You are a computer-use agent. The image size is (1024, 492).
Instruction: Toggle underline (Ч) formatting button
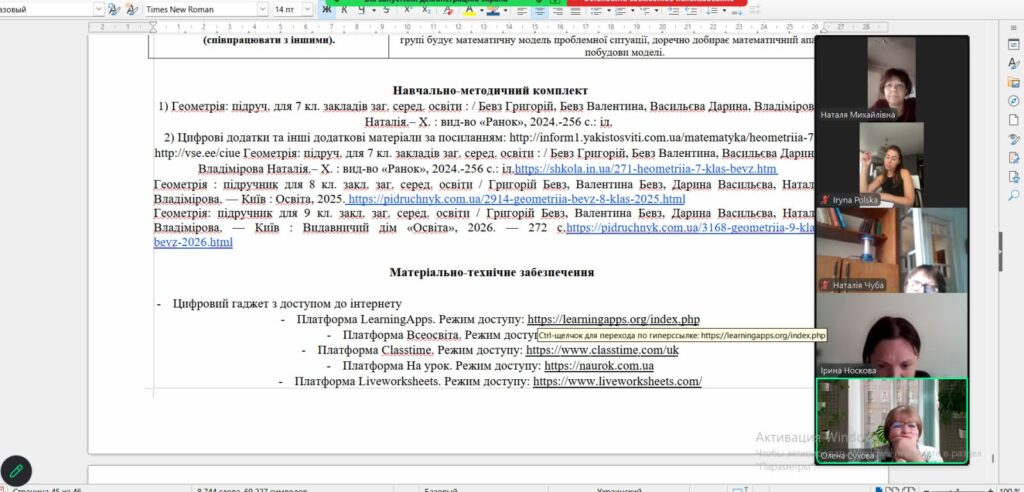(x=361, y=10)
